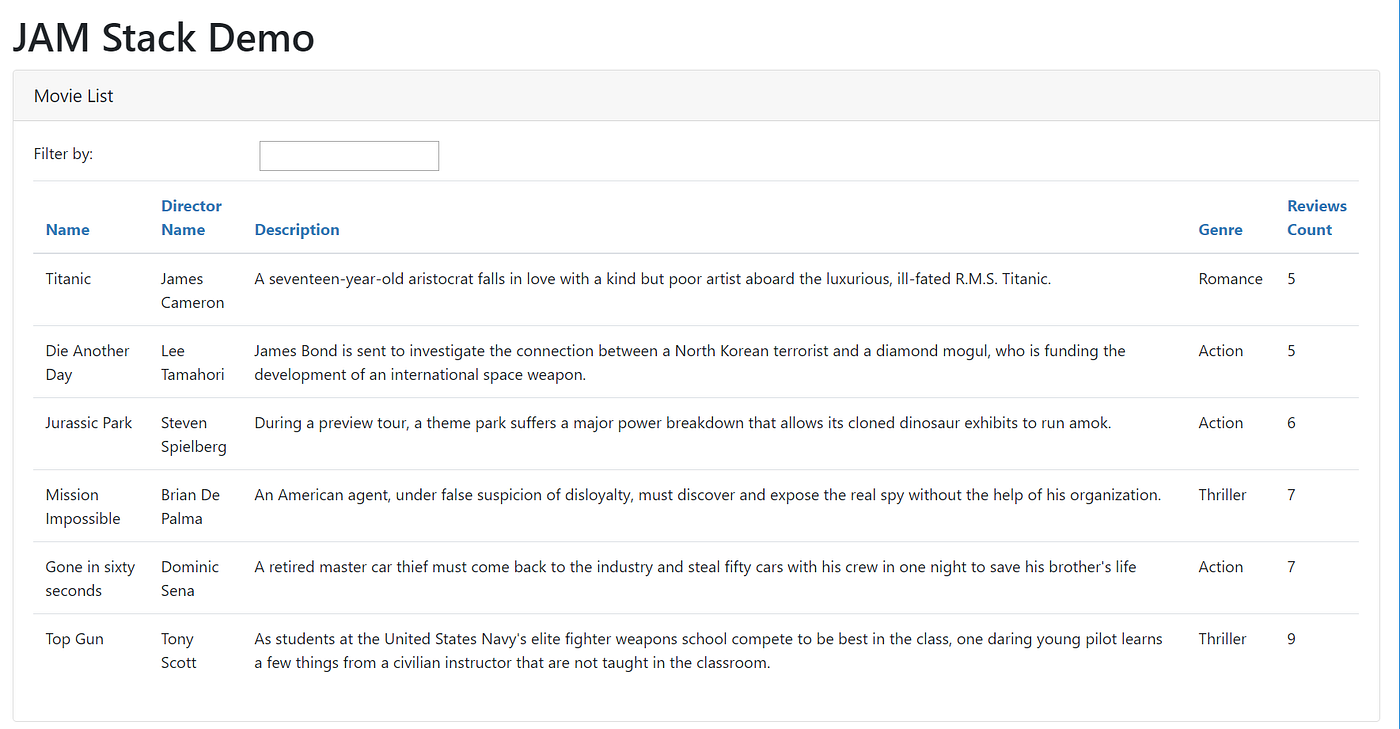
Task: Click Thriller genre in Top Gun row
Action: 1222,639
